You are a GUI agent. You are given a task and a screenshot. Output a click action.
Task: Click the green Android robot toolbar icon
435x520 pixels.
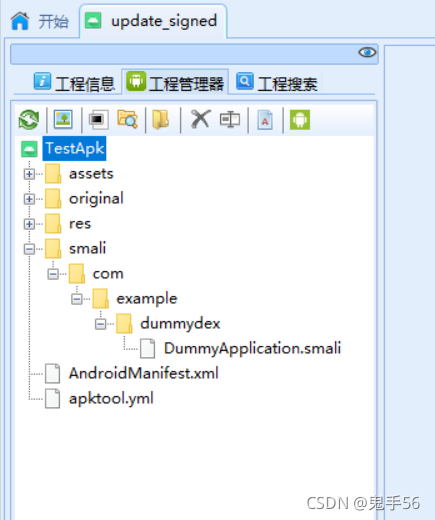click(x=300, y=120)
